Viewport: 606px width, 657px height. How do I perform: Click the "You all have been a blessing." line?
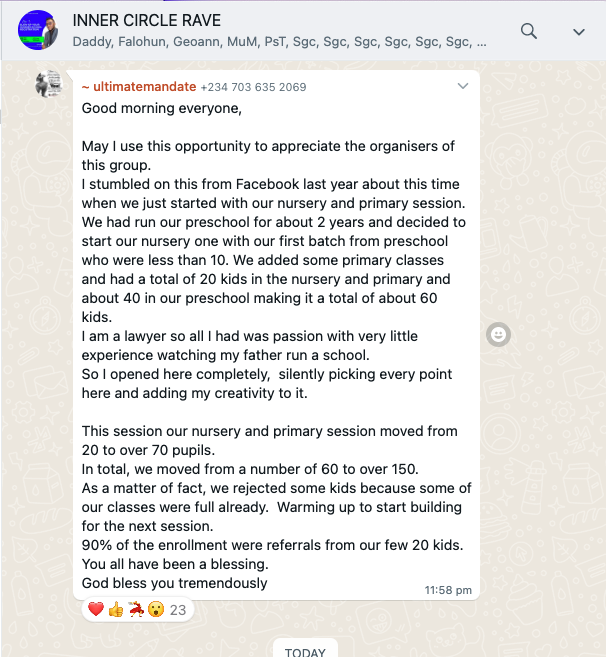pos(175,564)
